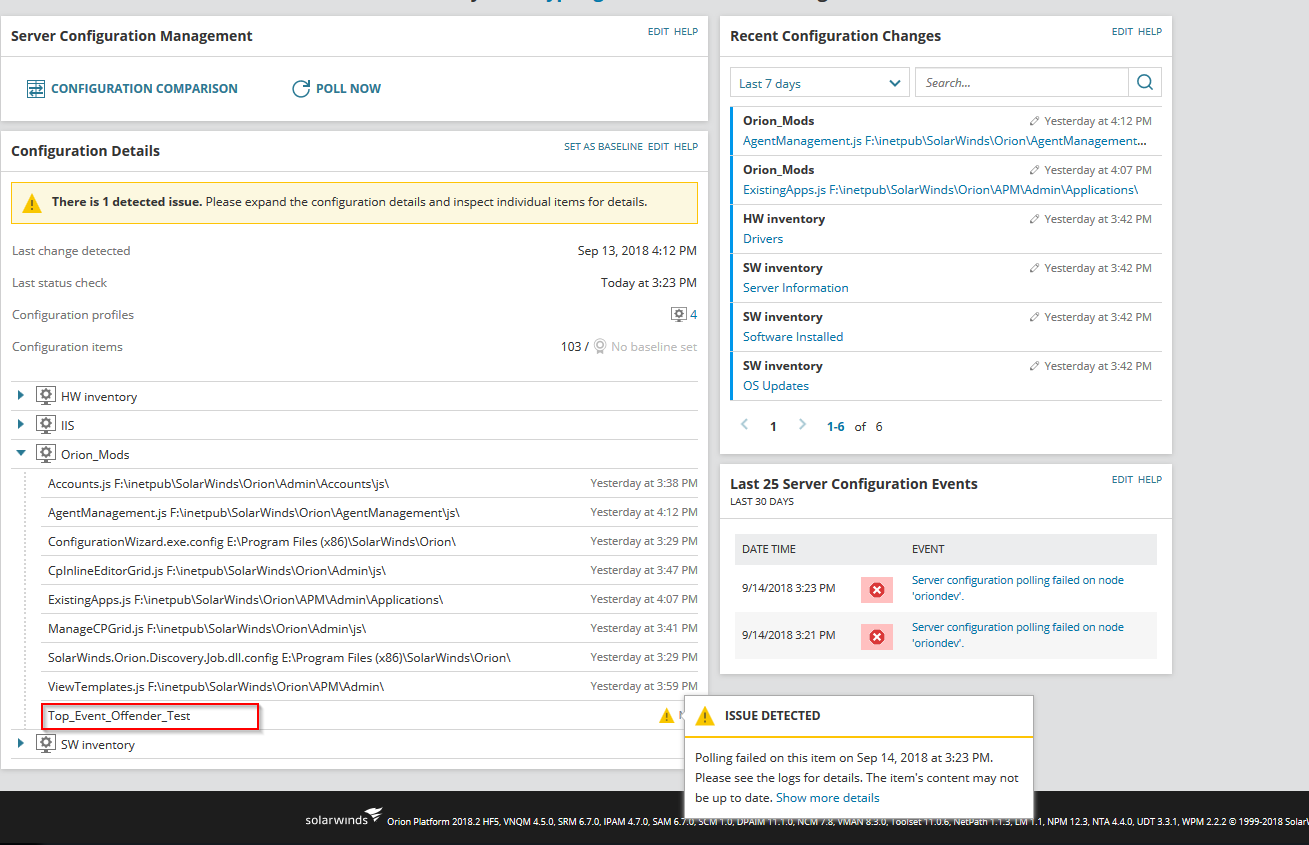Click Orion_Mods profile gear icon

coord(45,453)
